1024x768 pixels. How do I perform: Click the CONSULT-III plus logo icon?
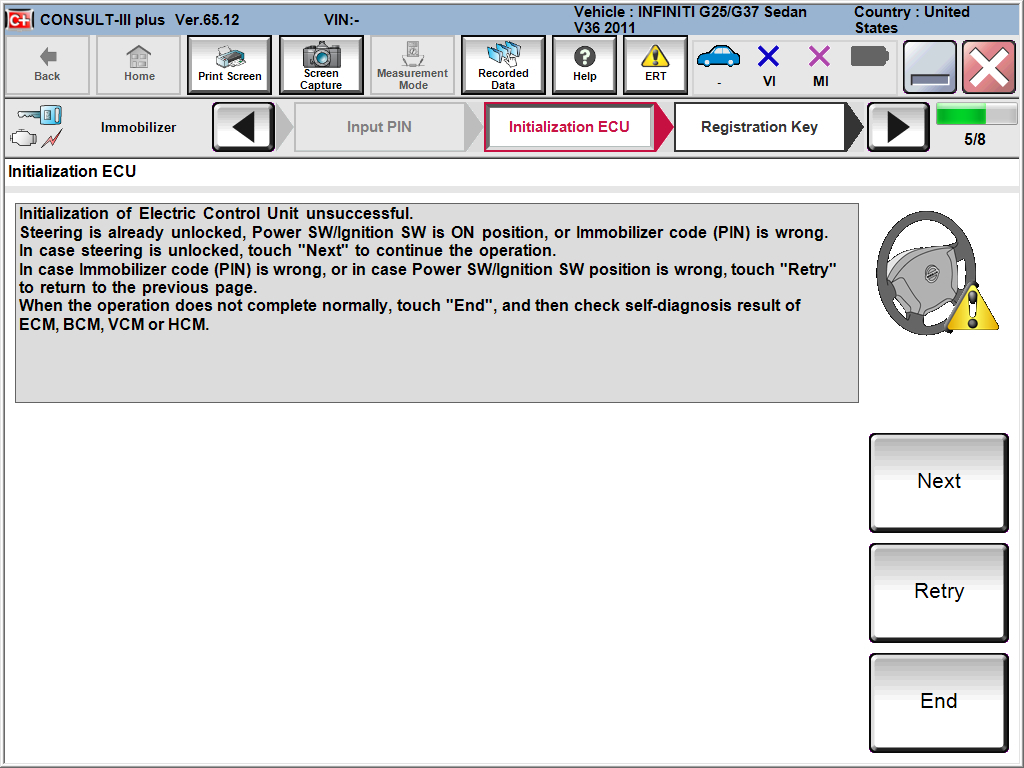[19, 20]
